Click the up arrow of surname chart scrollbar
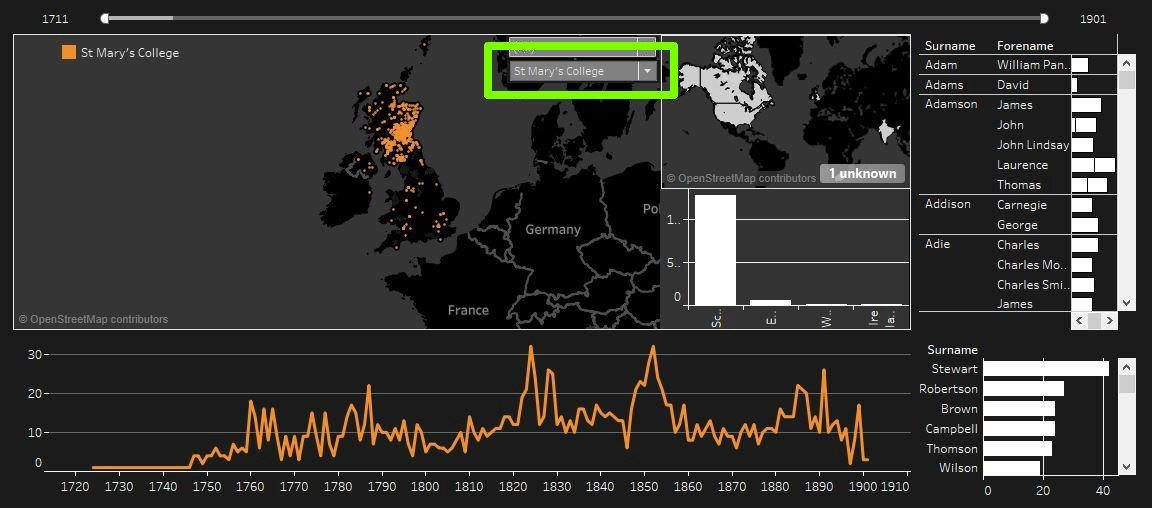This screenshot has width=1152, height=508. (x=1126, y=365)
